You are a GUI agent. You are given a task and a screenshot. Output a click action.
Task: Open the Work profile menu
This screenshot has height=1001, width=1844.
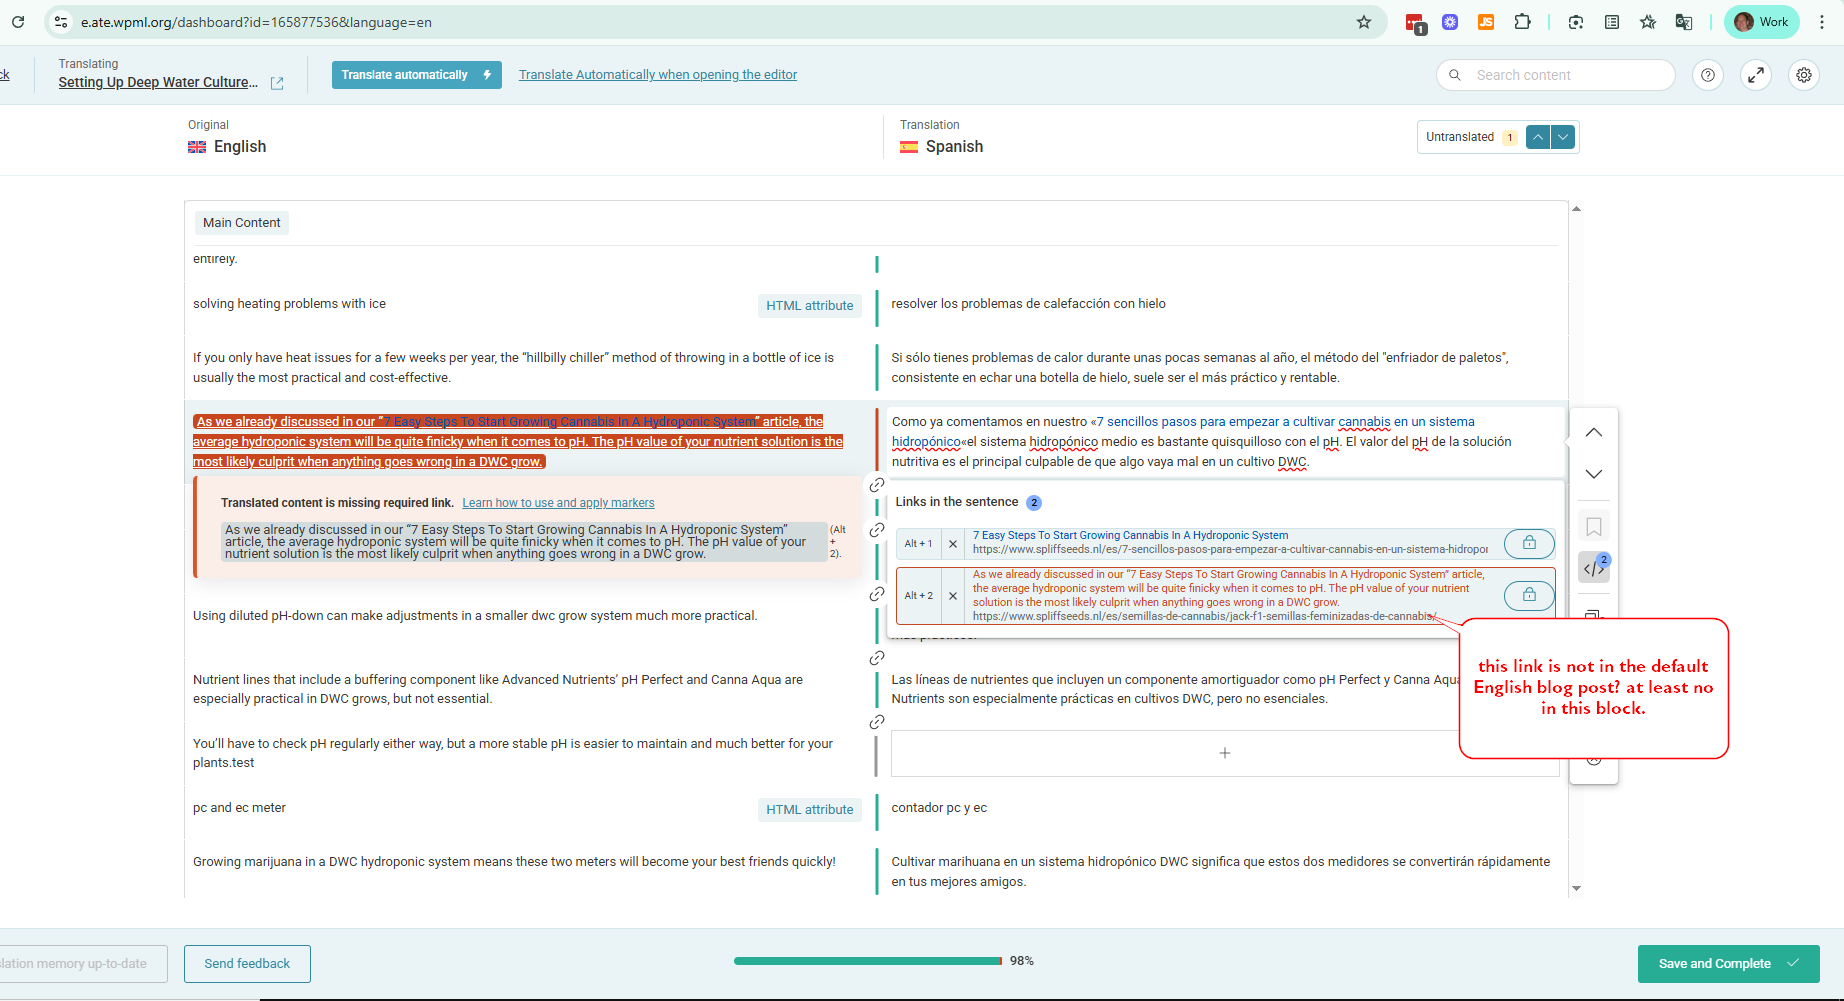pyautogui.click(x=1762, y=22)
